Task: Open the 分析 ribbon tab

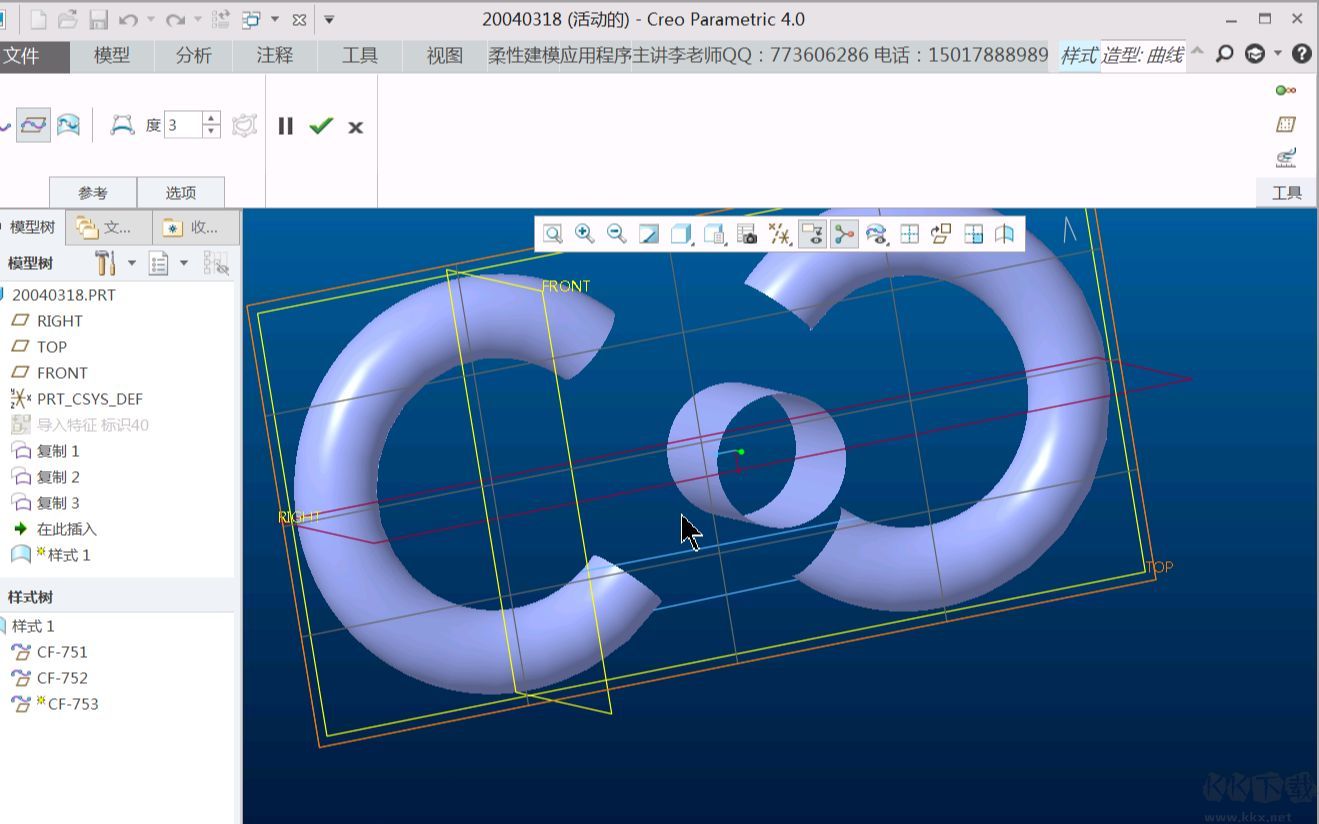Action: [x=193, y=56]
